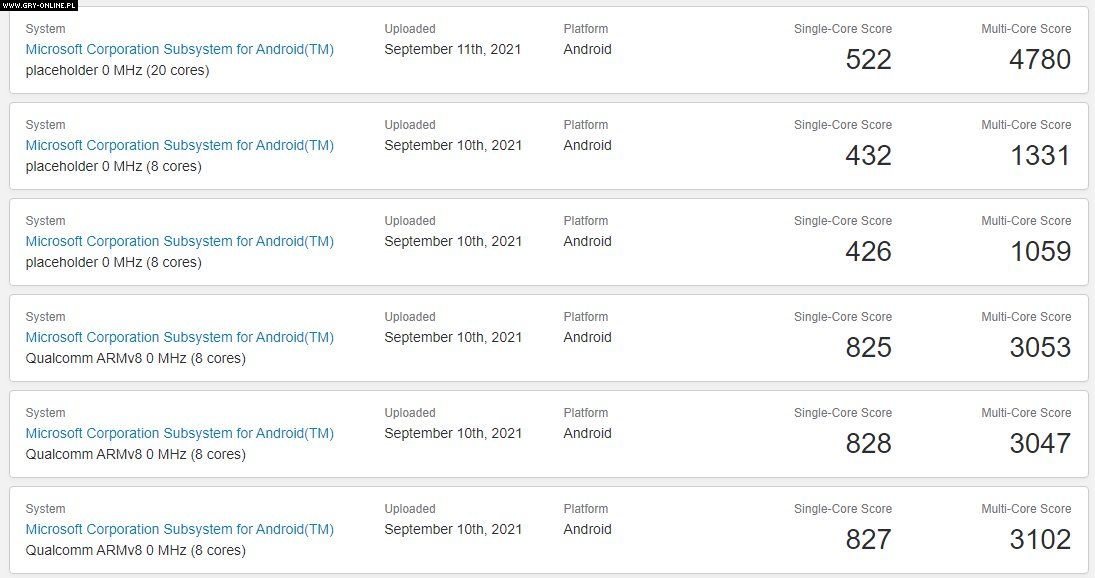Click the 432 single-core score
This screenshot has width=1095, height=578.
[868, 155]
